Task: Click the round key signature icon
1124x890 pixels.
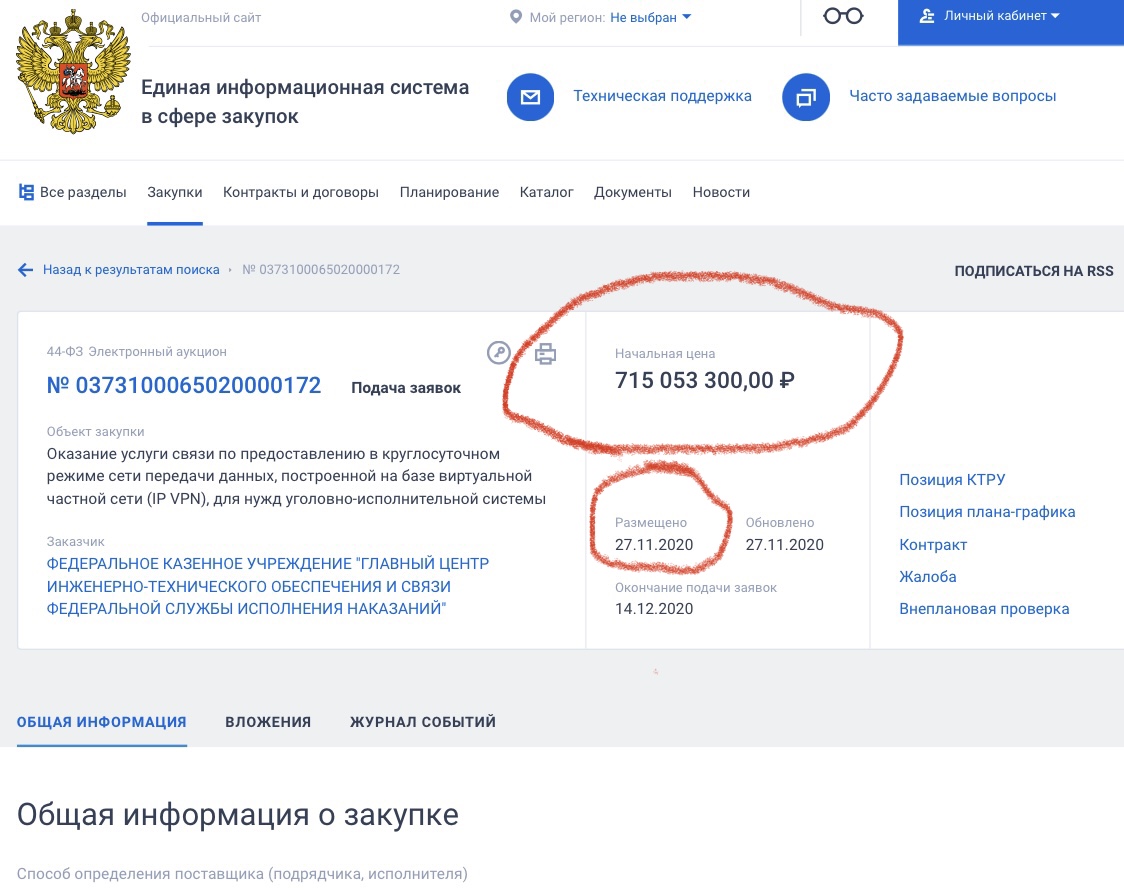Action: tap(499, 353)
